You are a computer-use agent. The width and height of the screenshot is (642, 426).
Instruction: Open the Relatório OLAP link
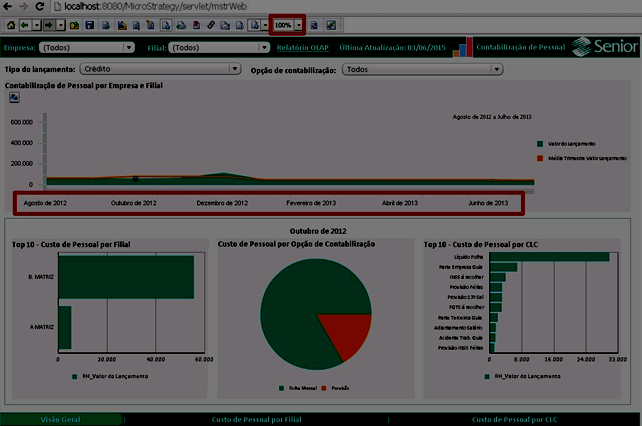[303, 47]
